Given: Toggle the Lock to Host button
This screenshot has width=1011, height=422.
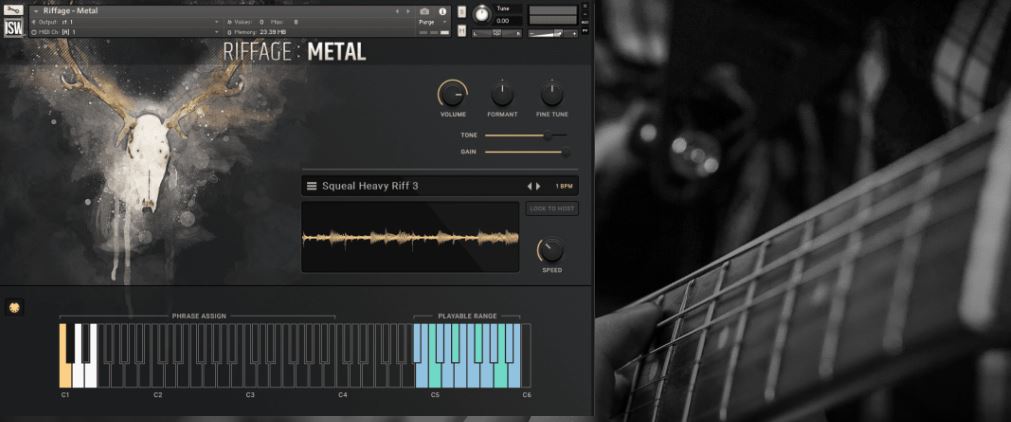Looking at the screenshot, I should click(x=552, y=208).
